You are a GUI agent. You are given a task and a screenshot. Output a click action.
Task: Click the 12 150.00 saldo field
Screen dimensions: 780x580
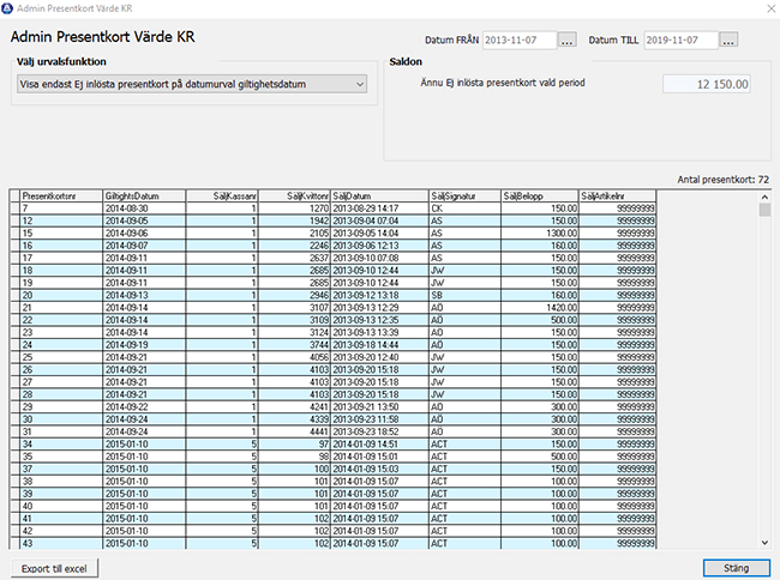click(706, 84)
